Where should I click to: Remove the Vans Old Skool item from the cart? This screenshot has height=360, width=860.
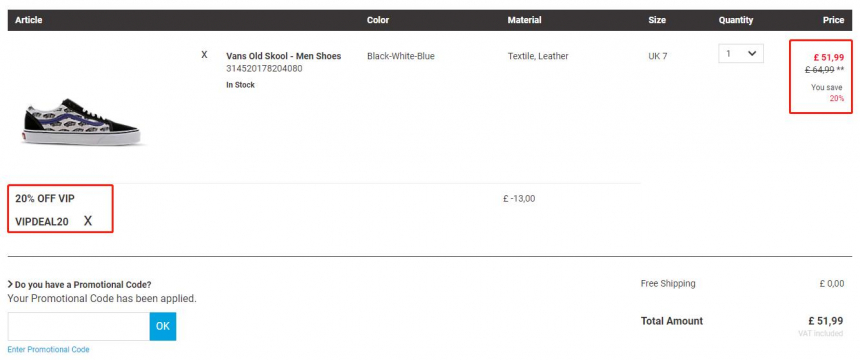click(204, 54)
